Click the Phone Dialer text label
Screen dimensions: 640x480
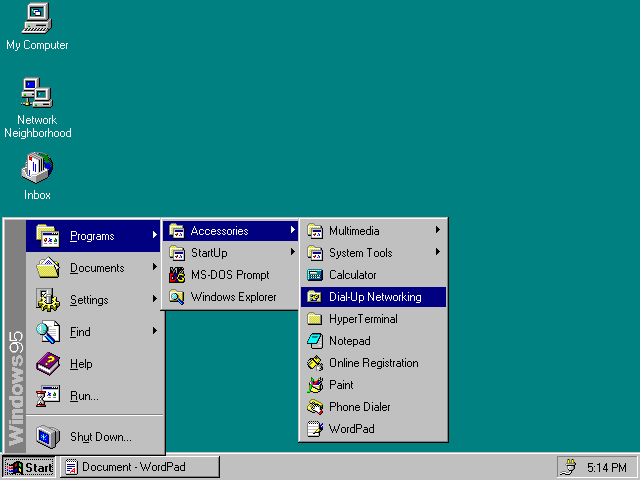[360, 407]
